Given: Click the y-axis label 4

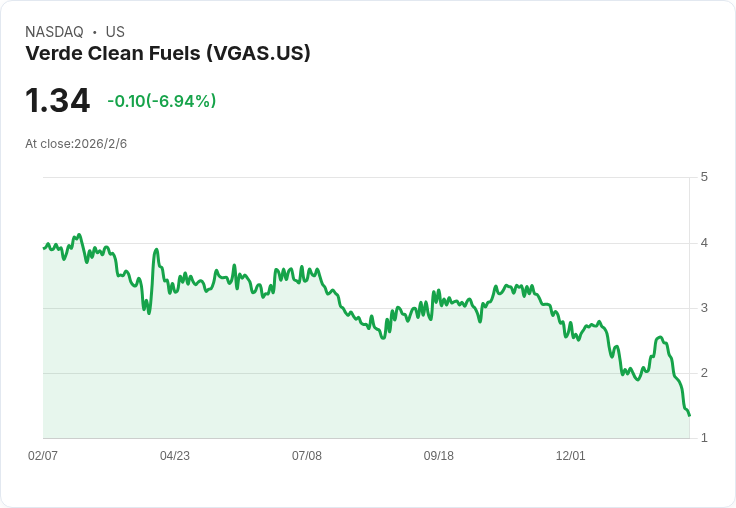Looking at the screenshot, I should pos(704,243).
